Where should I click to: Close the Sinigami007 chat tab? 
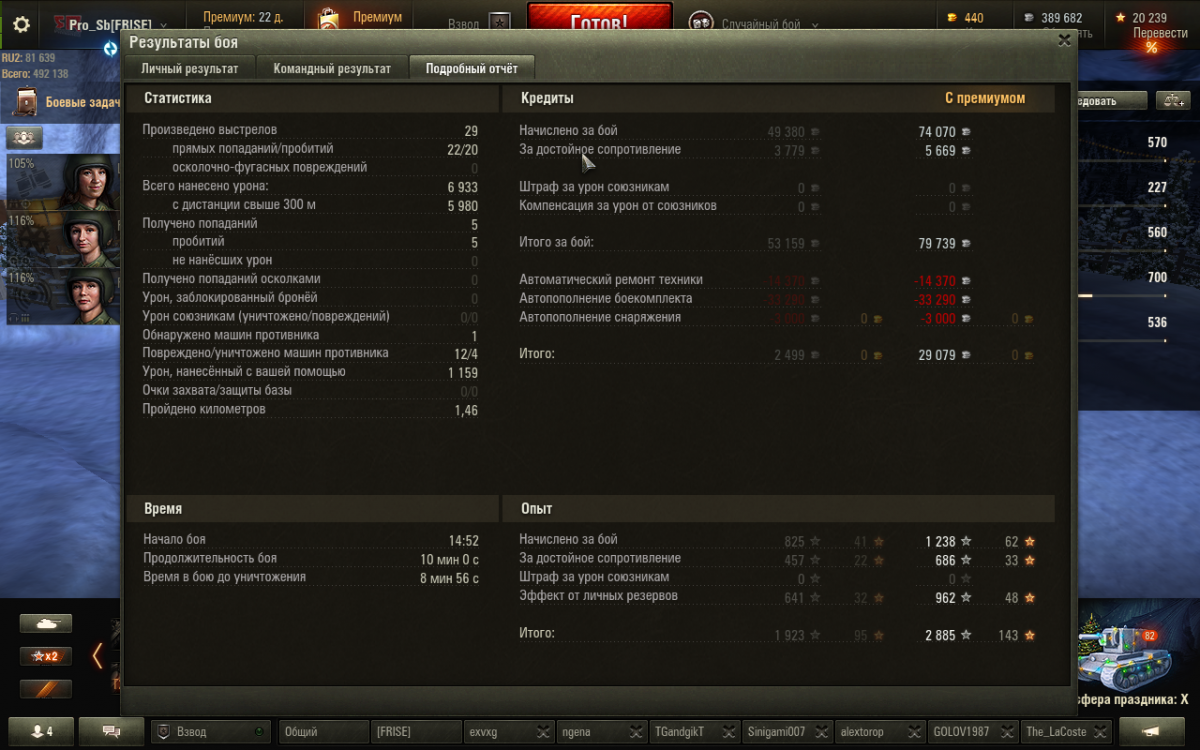click(821, 732)
